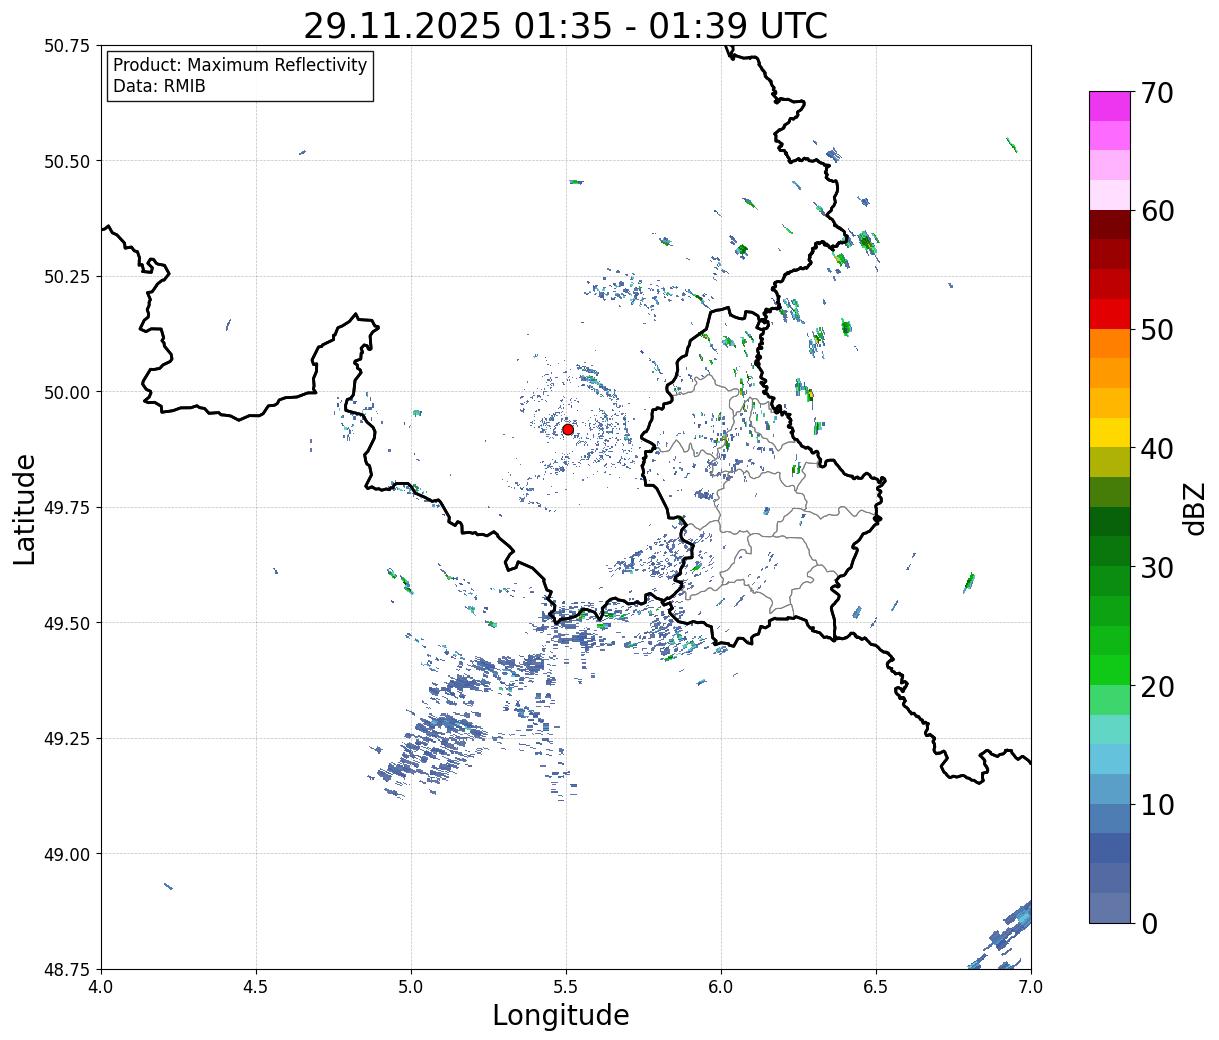Click the colorbar tick label 30
The height and width of the screenshot is (1040, 1219).
pyautogui.click(x=1157, y=567)
